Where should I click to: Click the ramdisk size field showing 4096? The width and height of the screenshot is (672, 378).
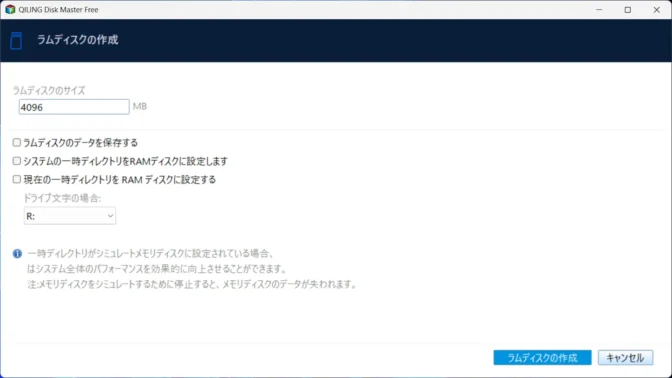click(x=74, y=107)
